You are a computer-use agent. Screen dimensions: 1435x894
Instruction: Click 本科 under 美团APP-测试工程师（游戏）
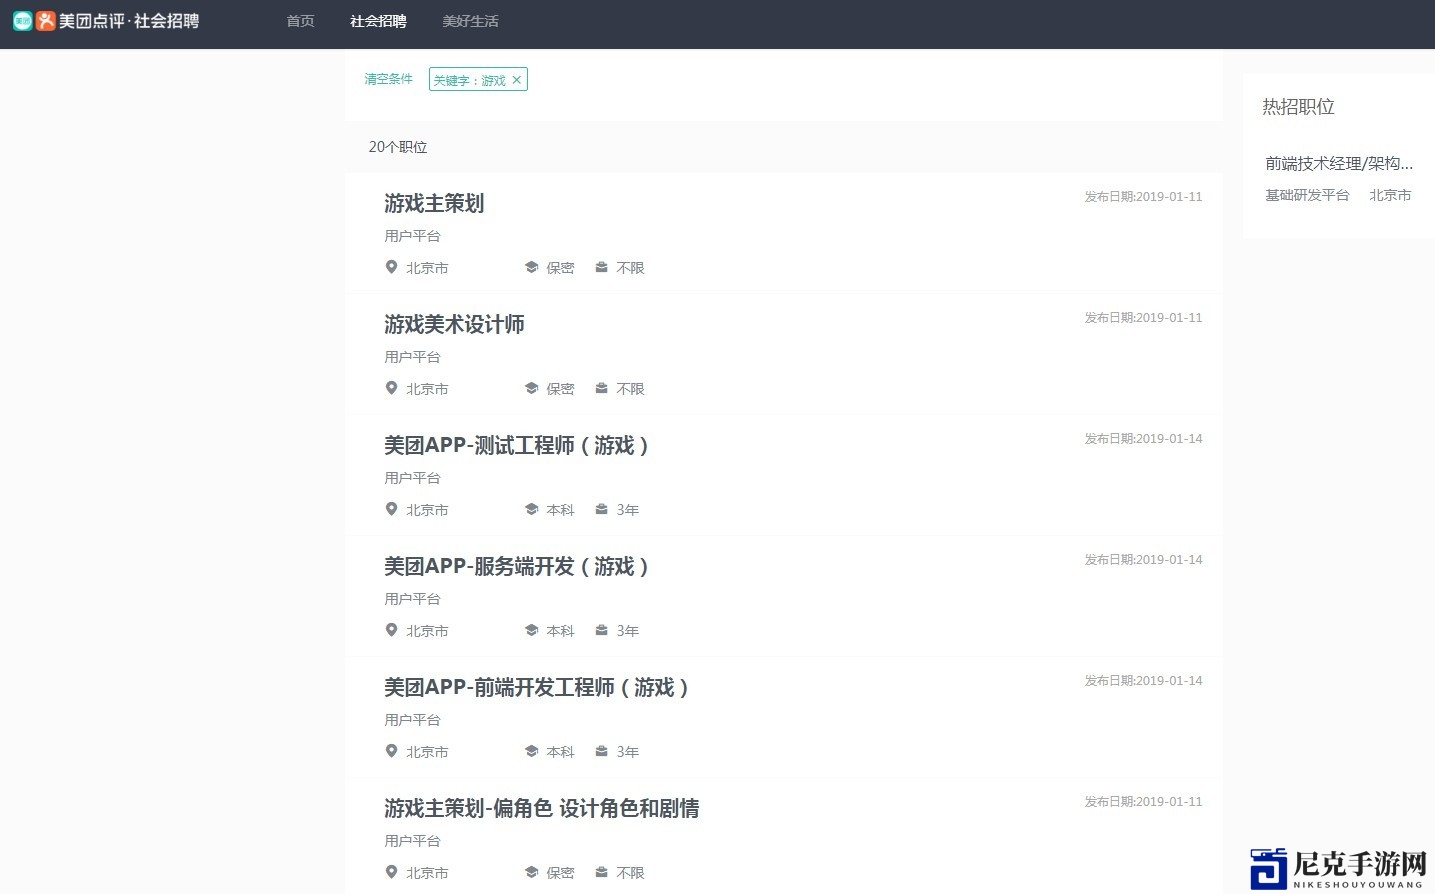click(560, 510)
